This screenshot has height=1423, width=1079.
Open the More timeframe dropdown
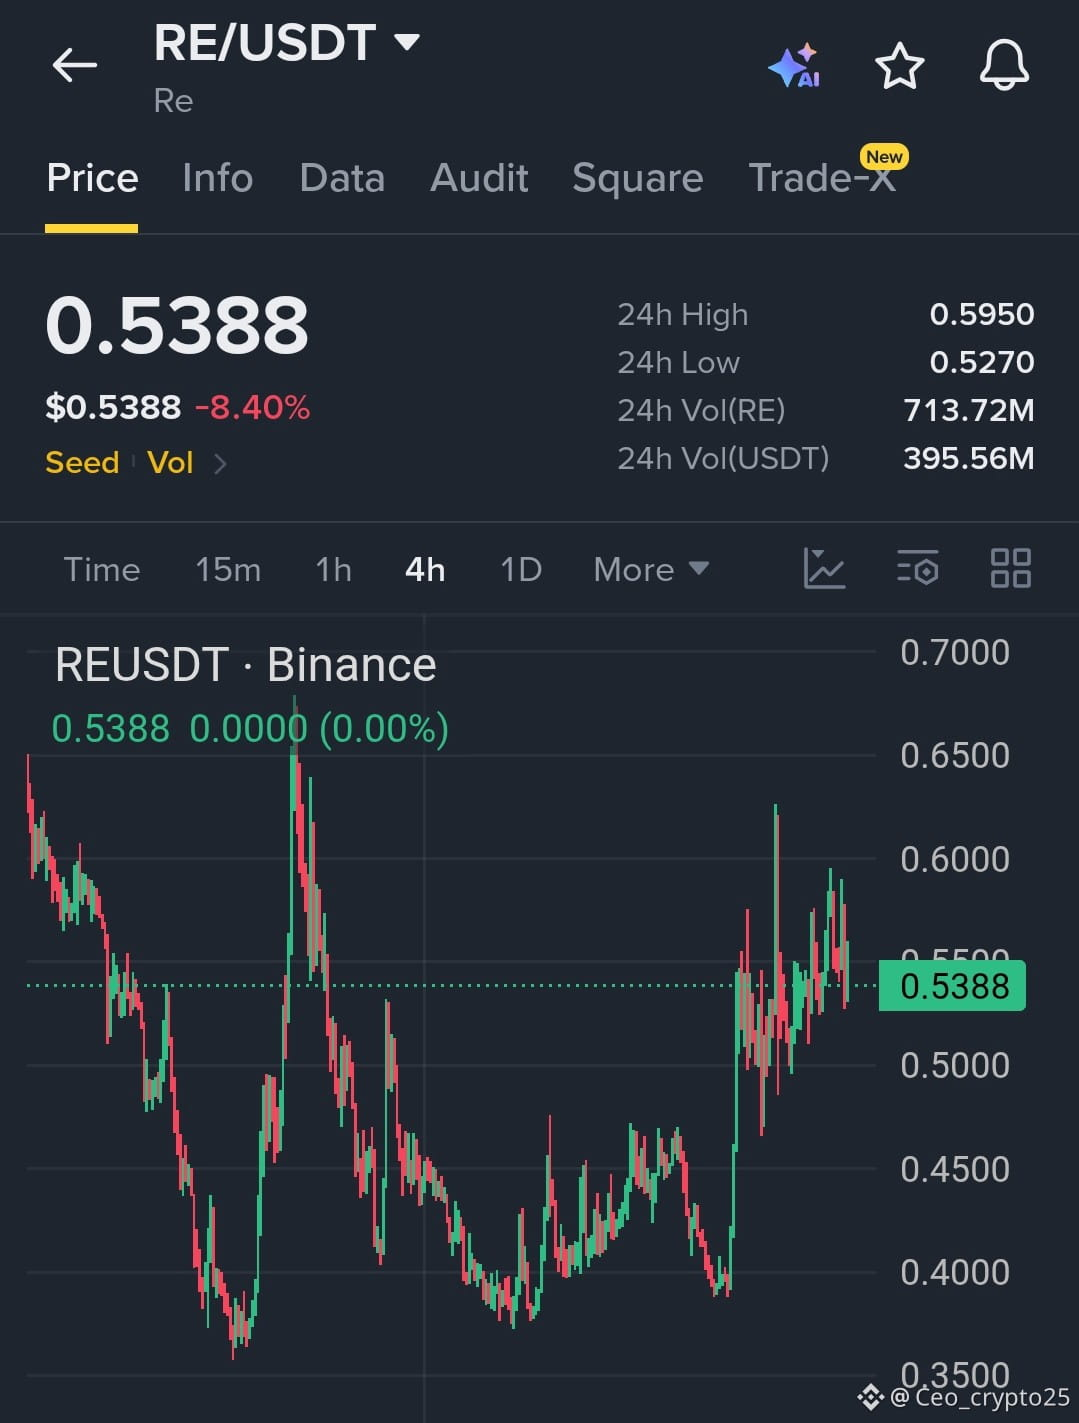pos(651,569)
